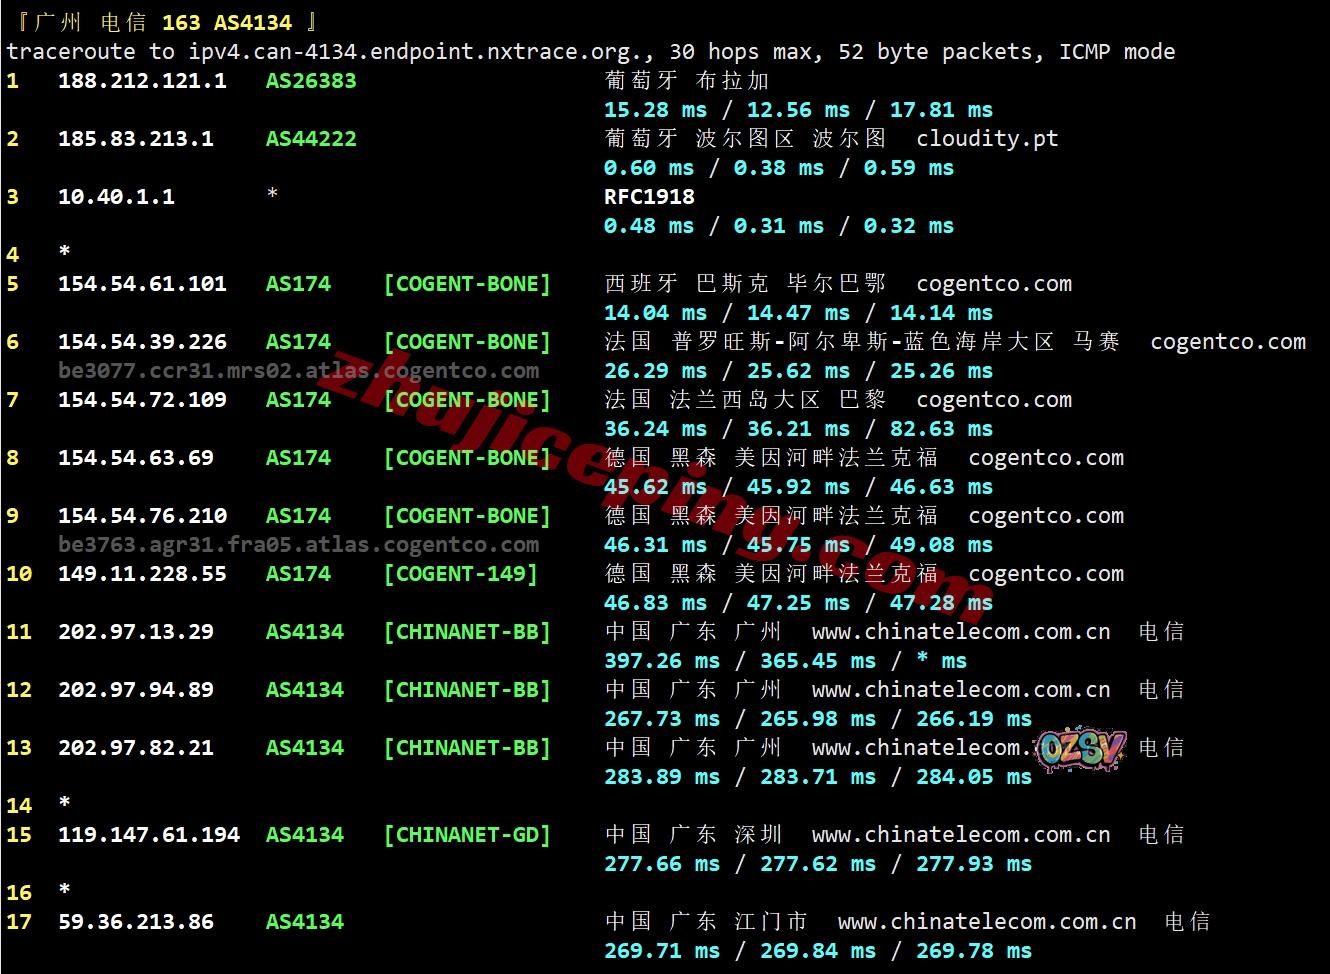
Task: Click the cogentco.com link on hop 5
Action: pos(993,284)
